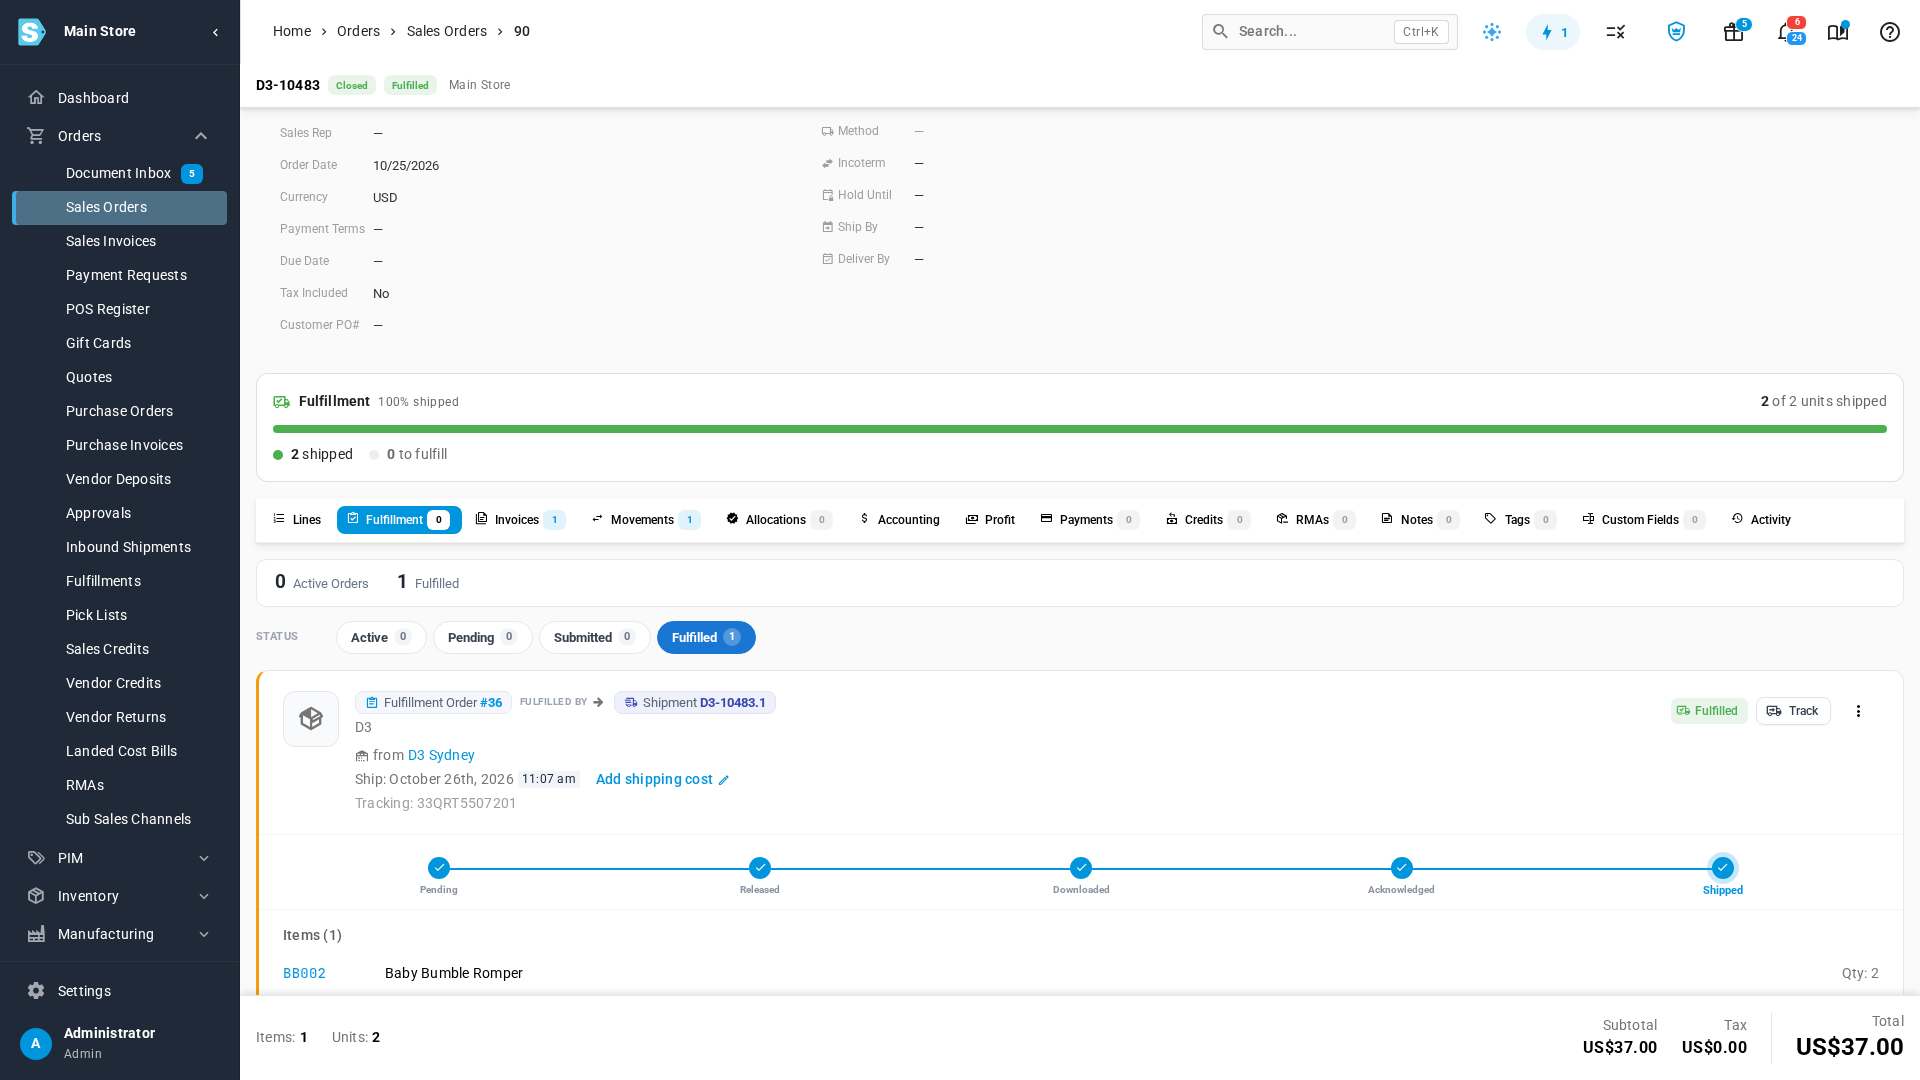Viewport: 1920px width, 1080px height.
Task: Click the Shipped step marker
Action: coord(1722,868)
